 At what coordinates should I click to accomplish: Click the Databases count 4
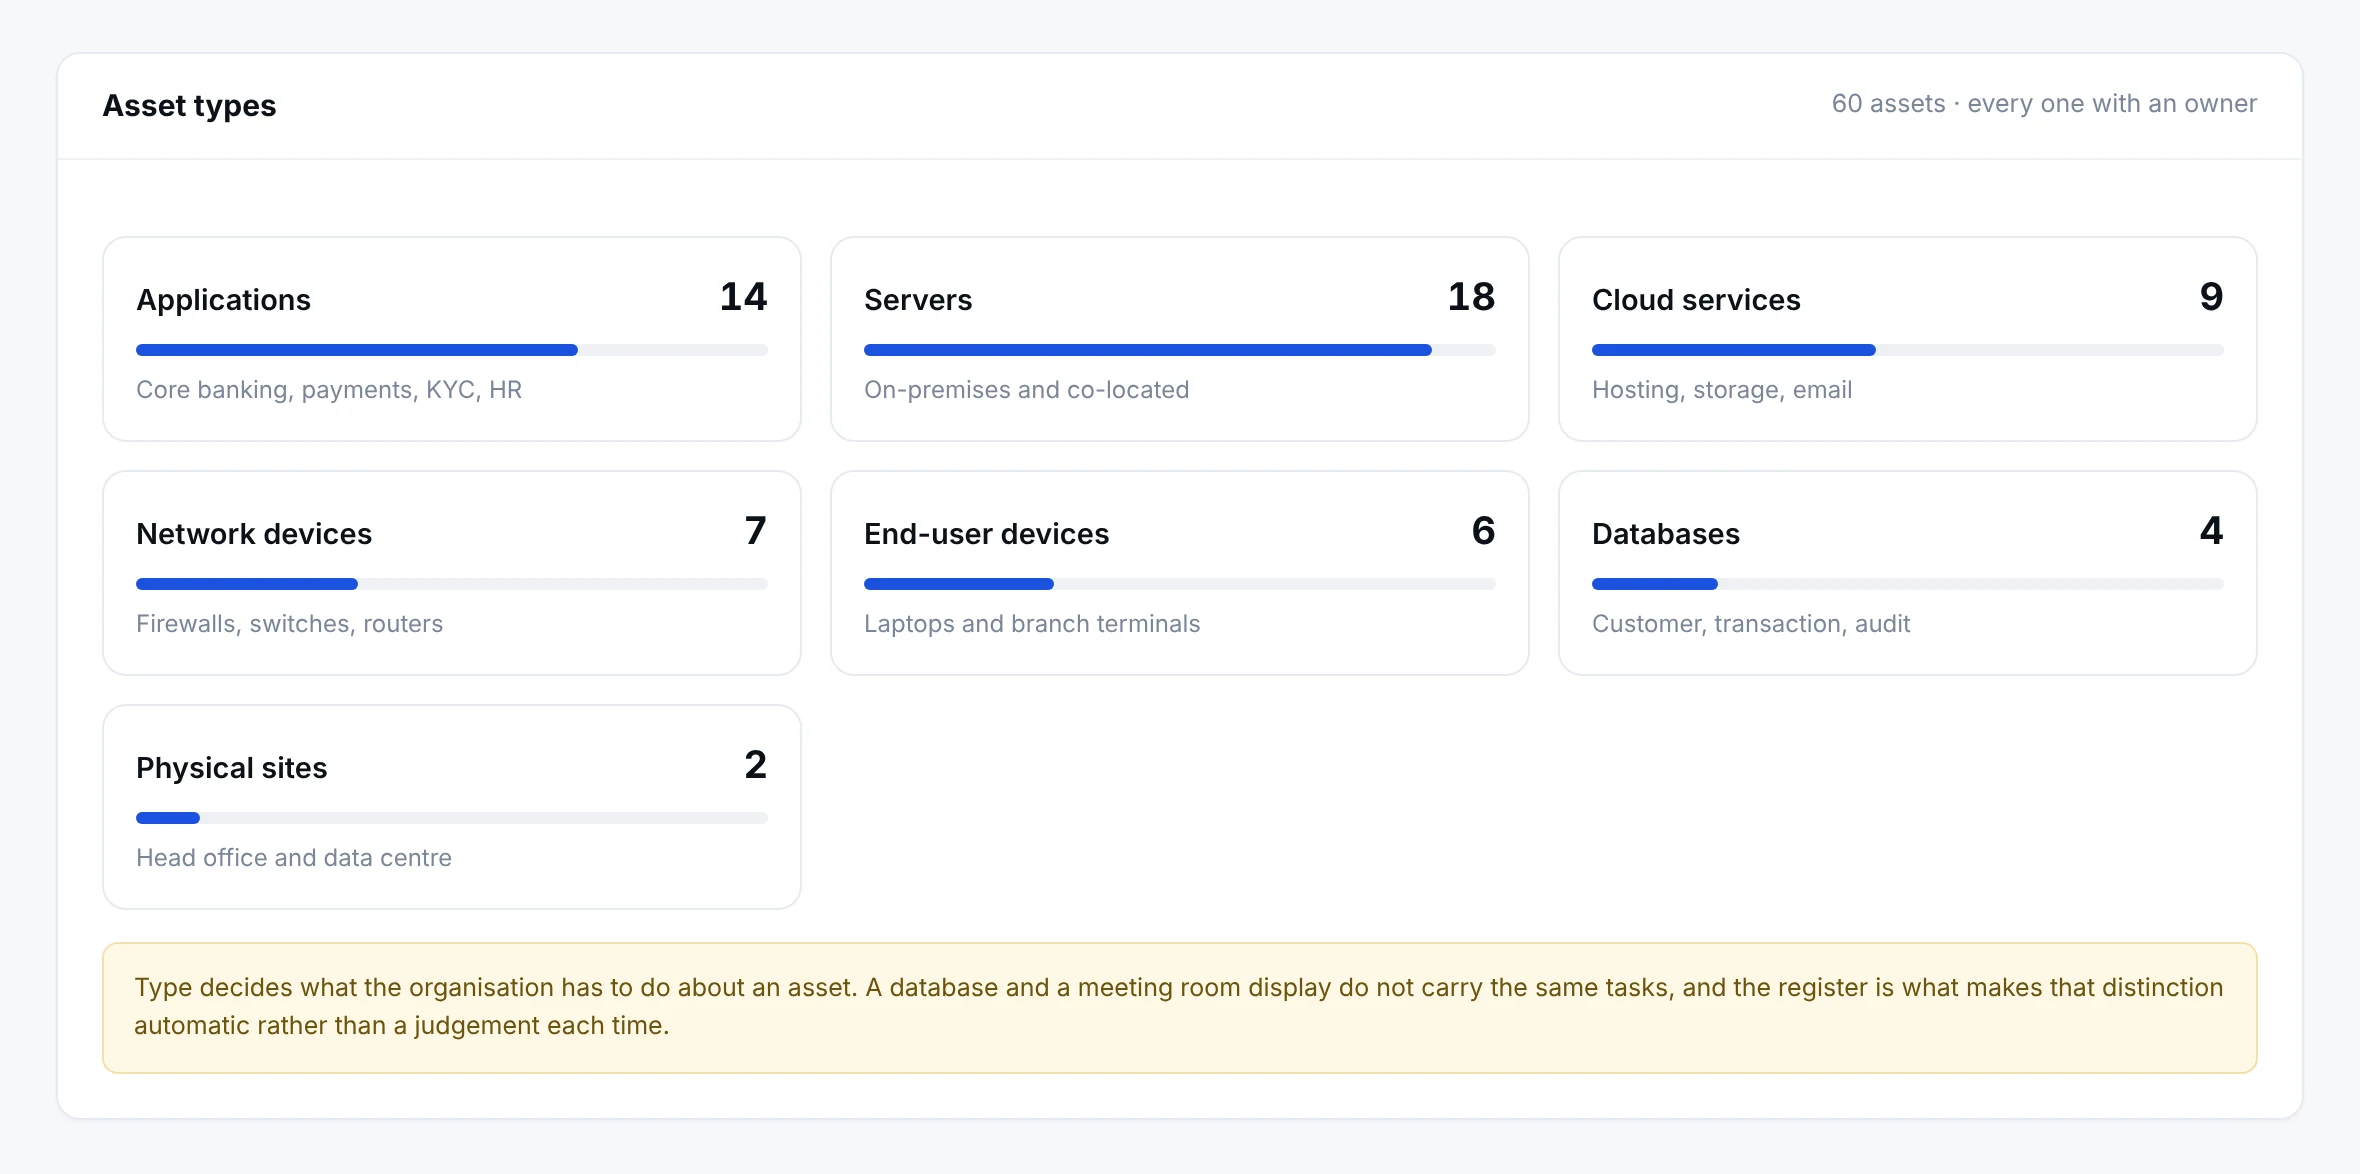2211,531
